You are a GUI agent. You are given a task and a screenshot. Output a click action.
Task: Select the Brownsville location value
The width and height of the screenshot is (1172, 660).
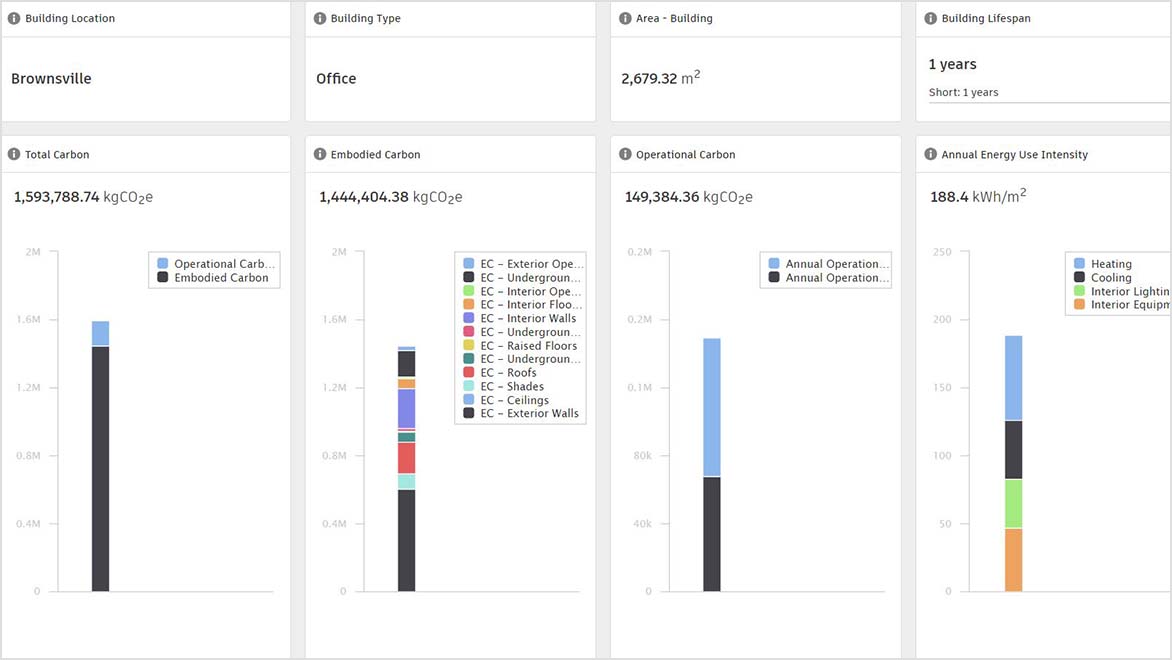[50, 78]
